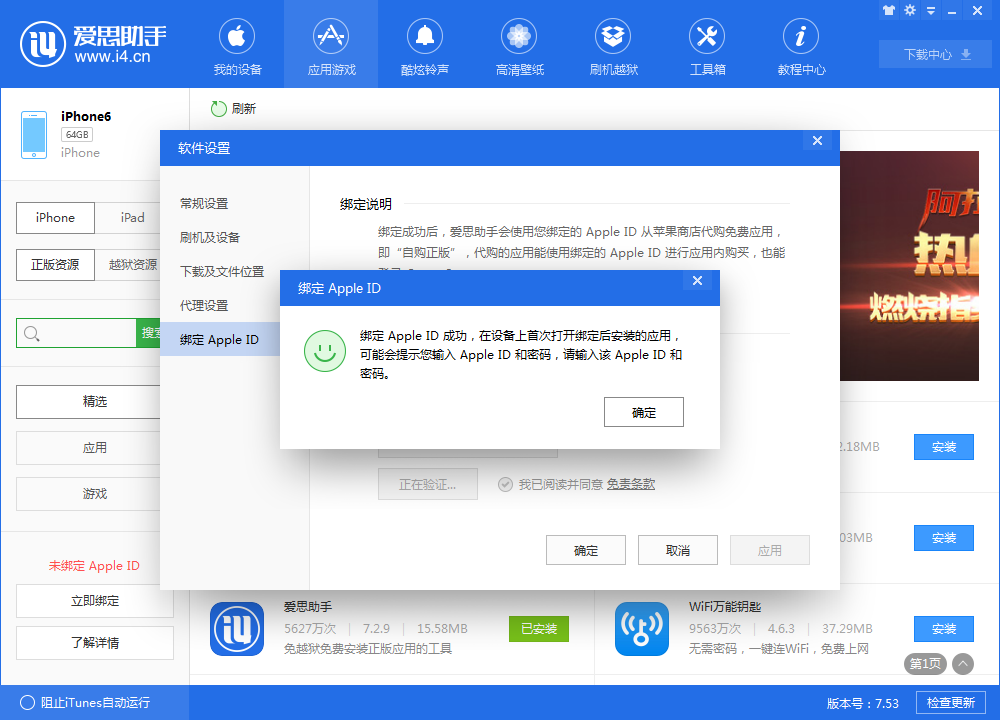
Task: Click the home icon in the title bar
Action: (888, 11)
